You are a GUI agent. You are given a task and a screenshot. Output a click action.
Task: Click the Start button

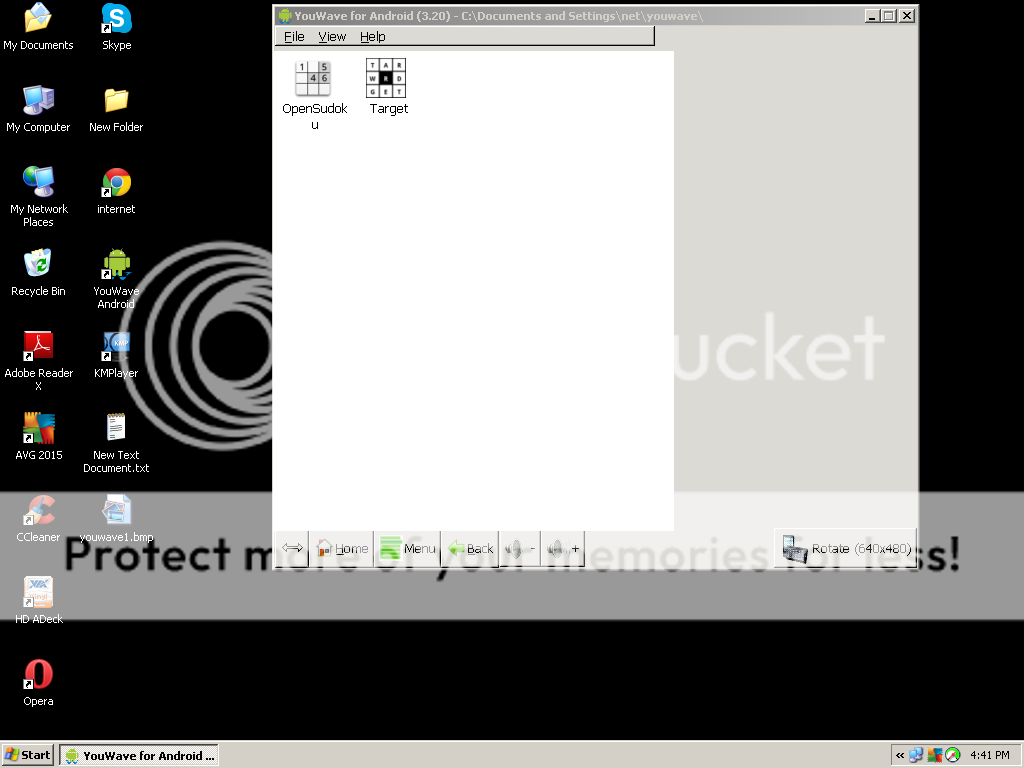(28, 755)
